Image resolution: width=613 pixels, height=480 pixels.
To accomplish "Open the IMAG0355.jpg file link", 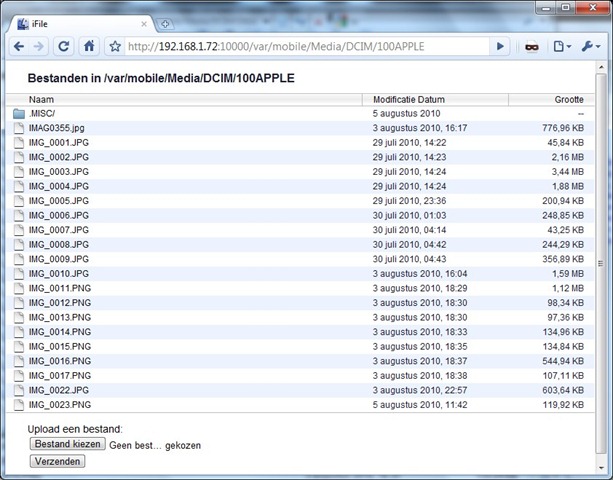I will [56, 128].
